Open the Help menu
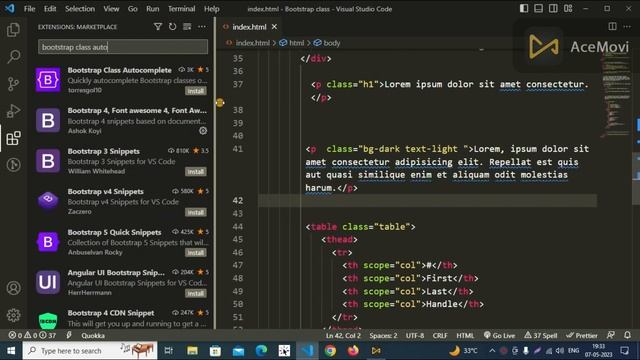Screen dimensions: 640x360 click(211, 9)
